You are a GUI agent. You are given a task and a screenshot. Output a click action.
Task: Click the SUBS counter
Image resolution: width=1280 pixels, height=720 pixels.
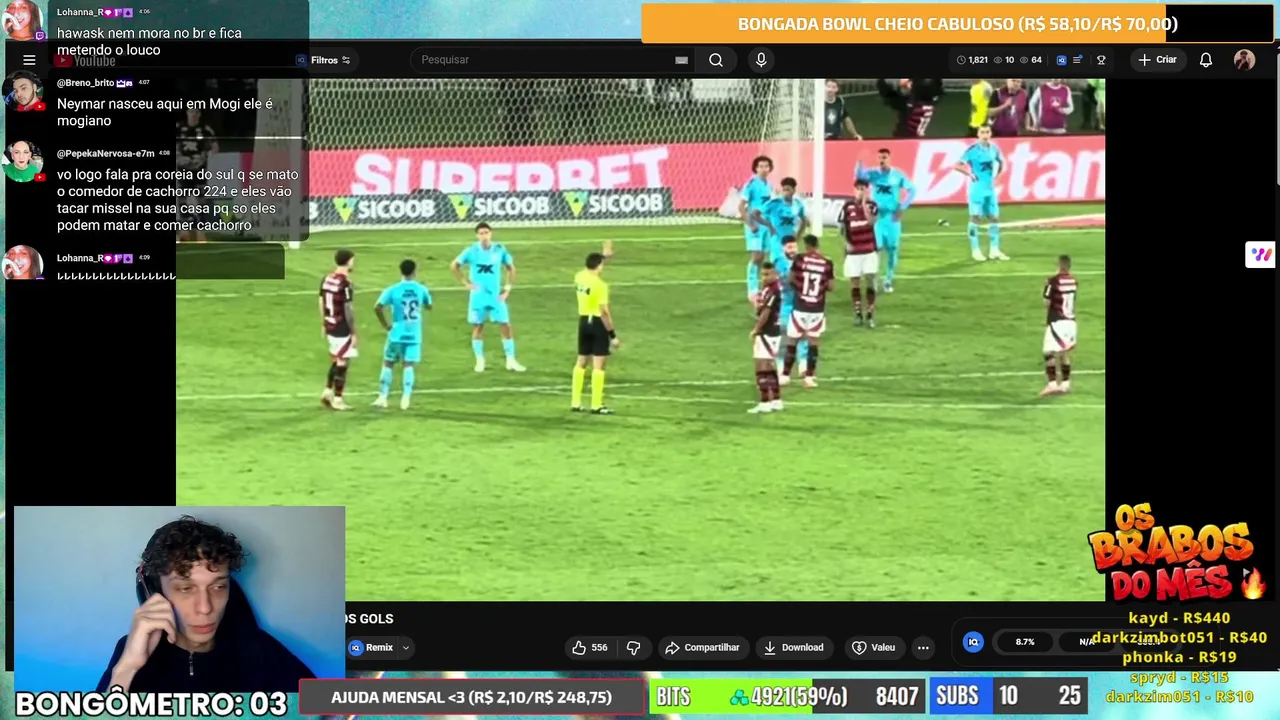pos(1010,696)
